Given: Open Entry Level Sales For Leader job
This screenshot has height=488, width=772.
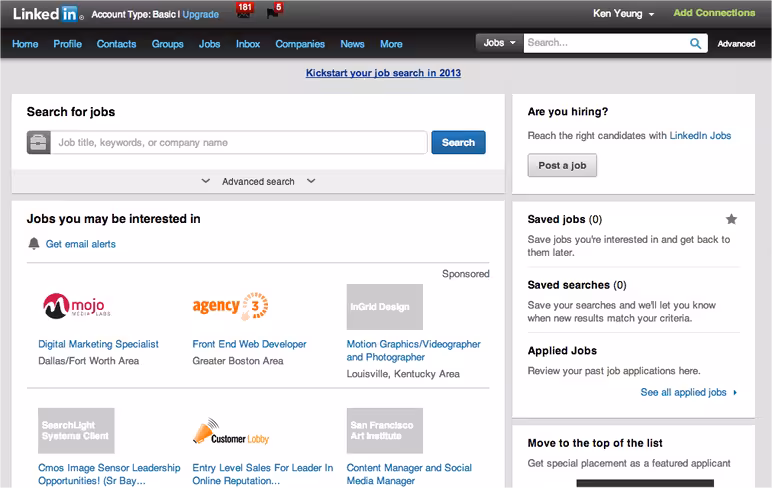Looking at the screenshot, I should tap(263, 474).
